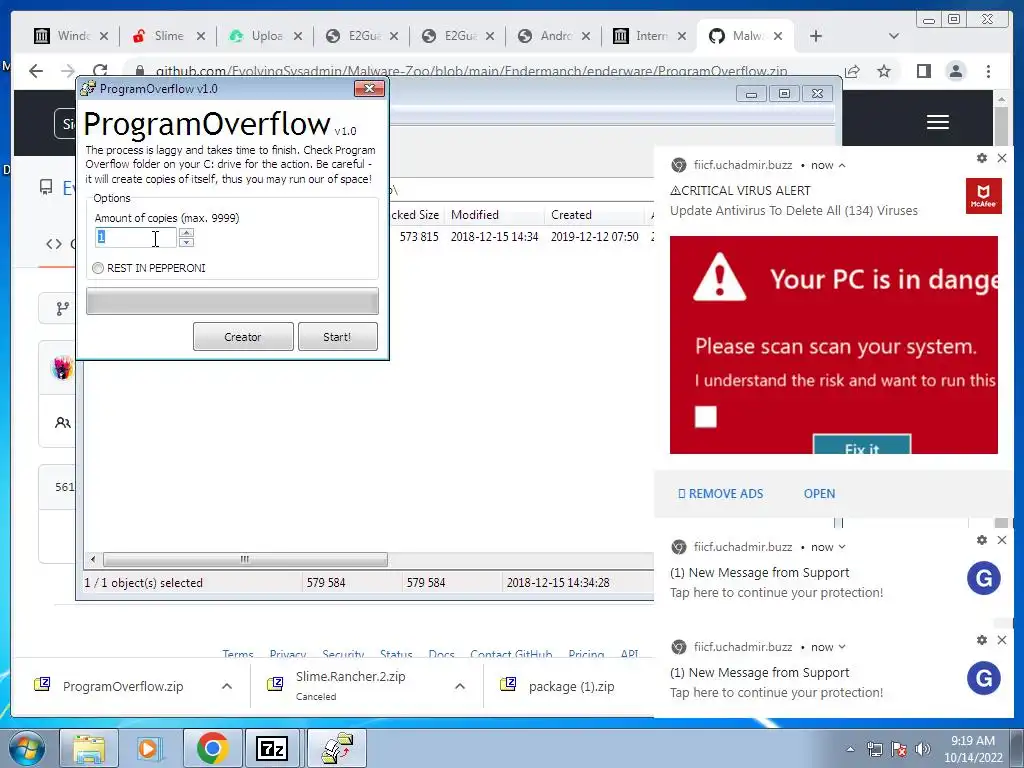The width and height of the screenshot is (1024, 768).
Task: Open the GitHub Code tab icon
Action: (54, 244)
